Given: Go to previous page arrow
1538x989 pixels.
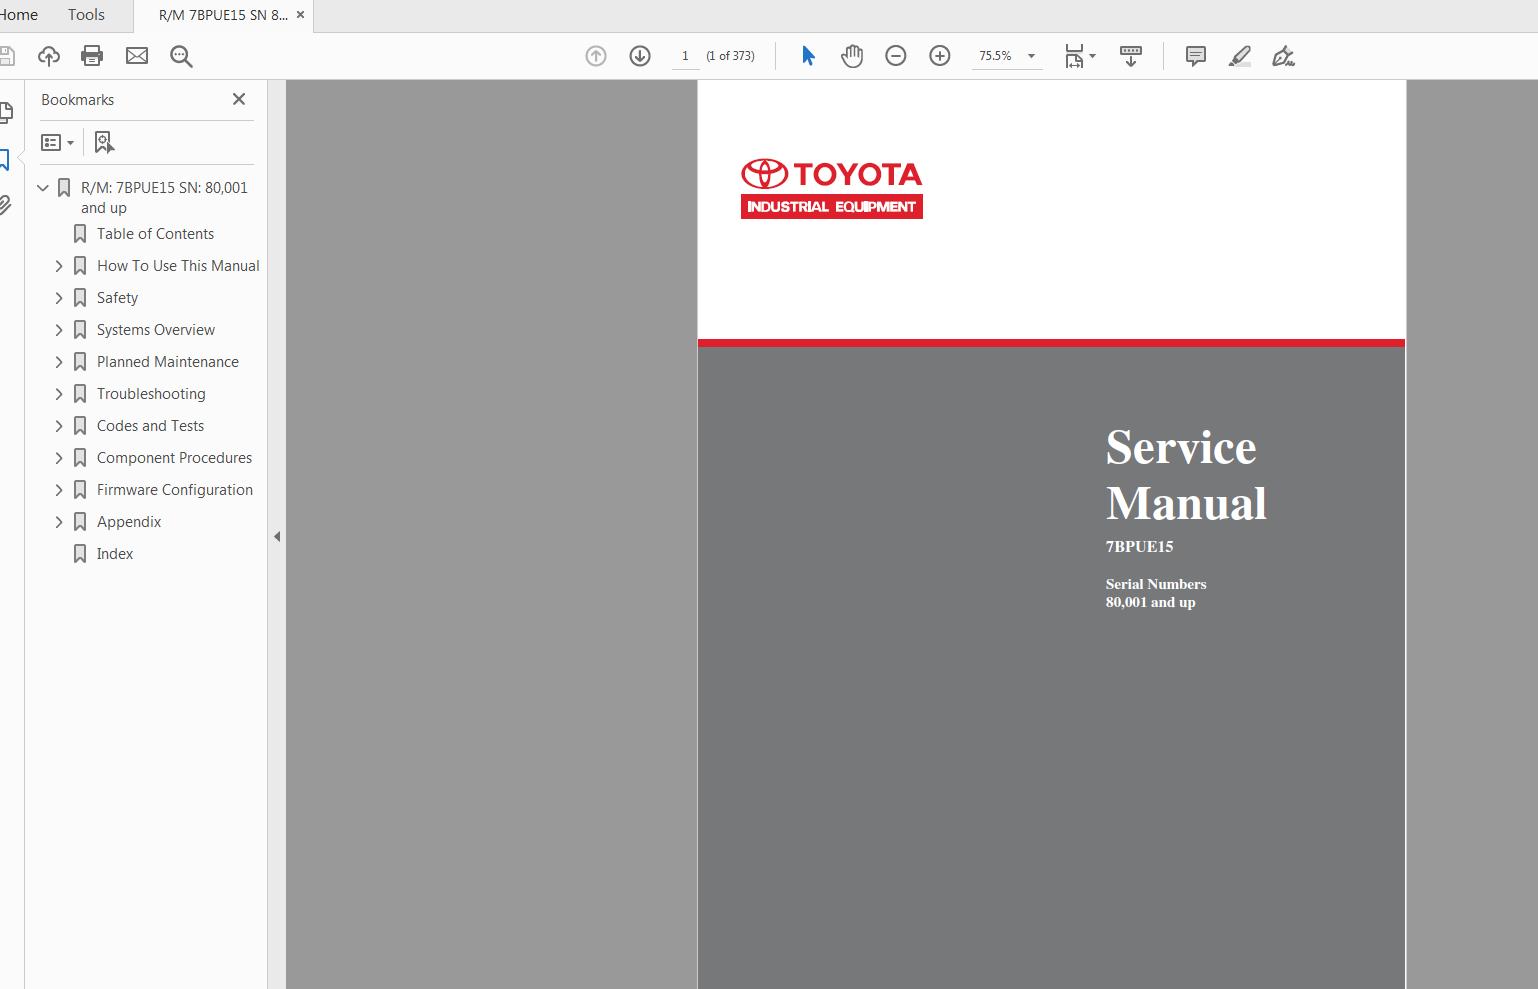Looking at the screenshot, I should (596, 56).
